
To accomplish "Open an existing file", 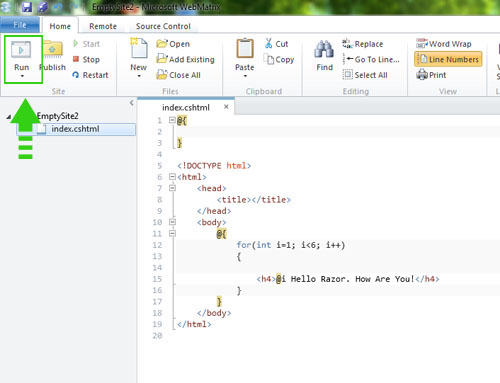I will pyautogui.click(x=173, y=44).
